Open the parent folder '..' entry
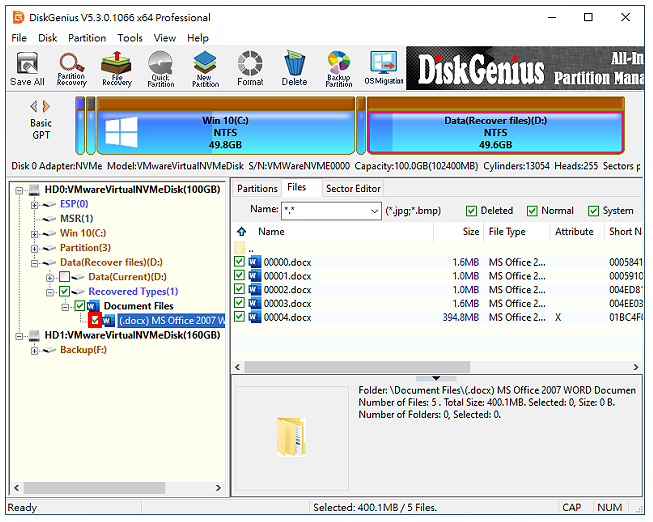The image size is (653, 522). coord(245,248)
